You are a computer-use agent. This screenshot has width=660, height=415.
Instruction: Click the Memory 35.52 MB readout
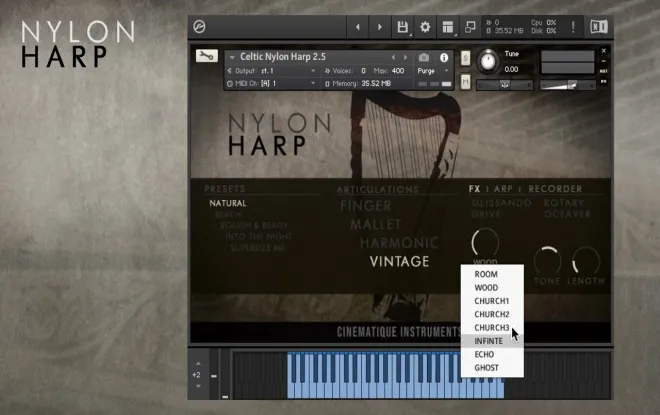(376, 84)
